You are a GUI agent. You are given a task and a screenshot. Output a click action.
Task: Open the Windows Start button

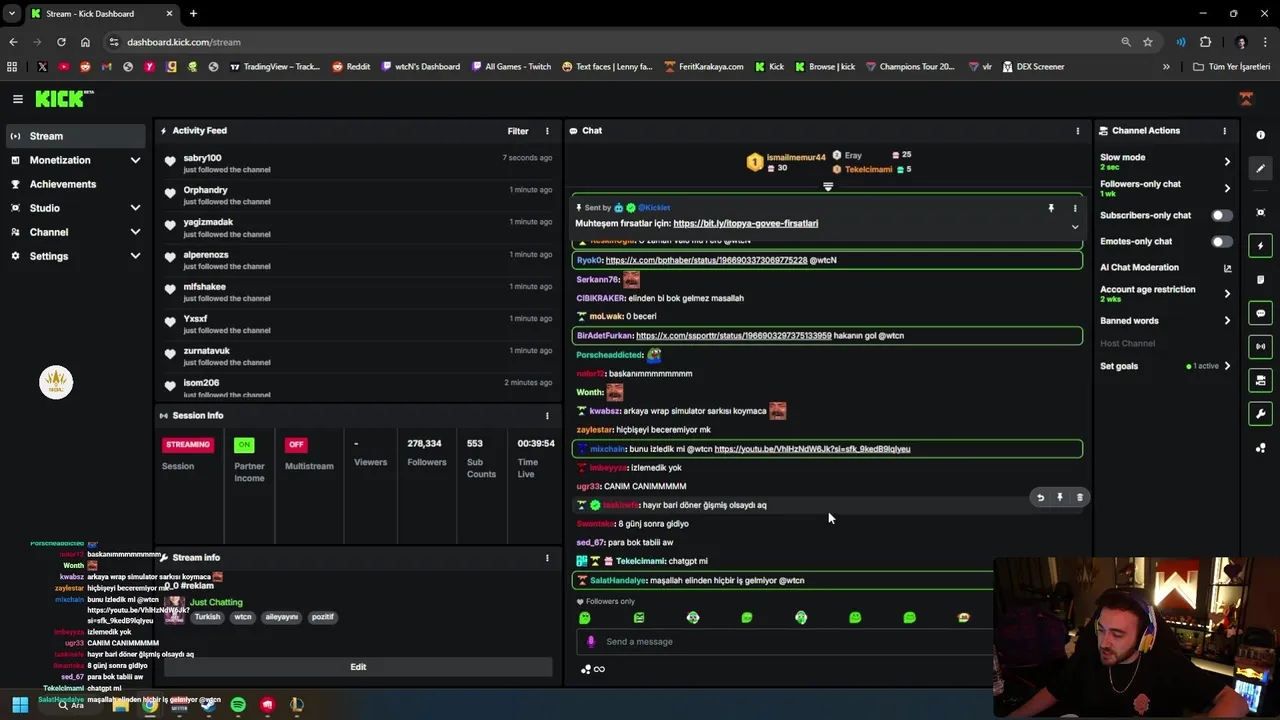coord(20,705)
